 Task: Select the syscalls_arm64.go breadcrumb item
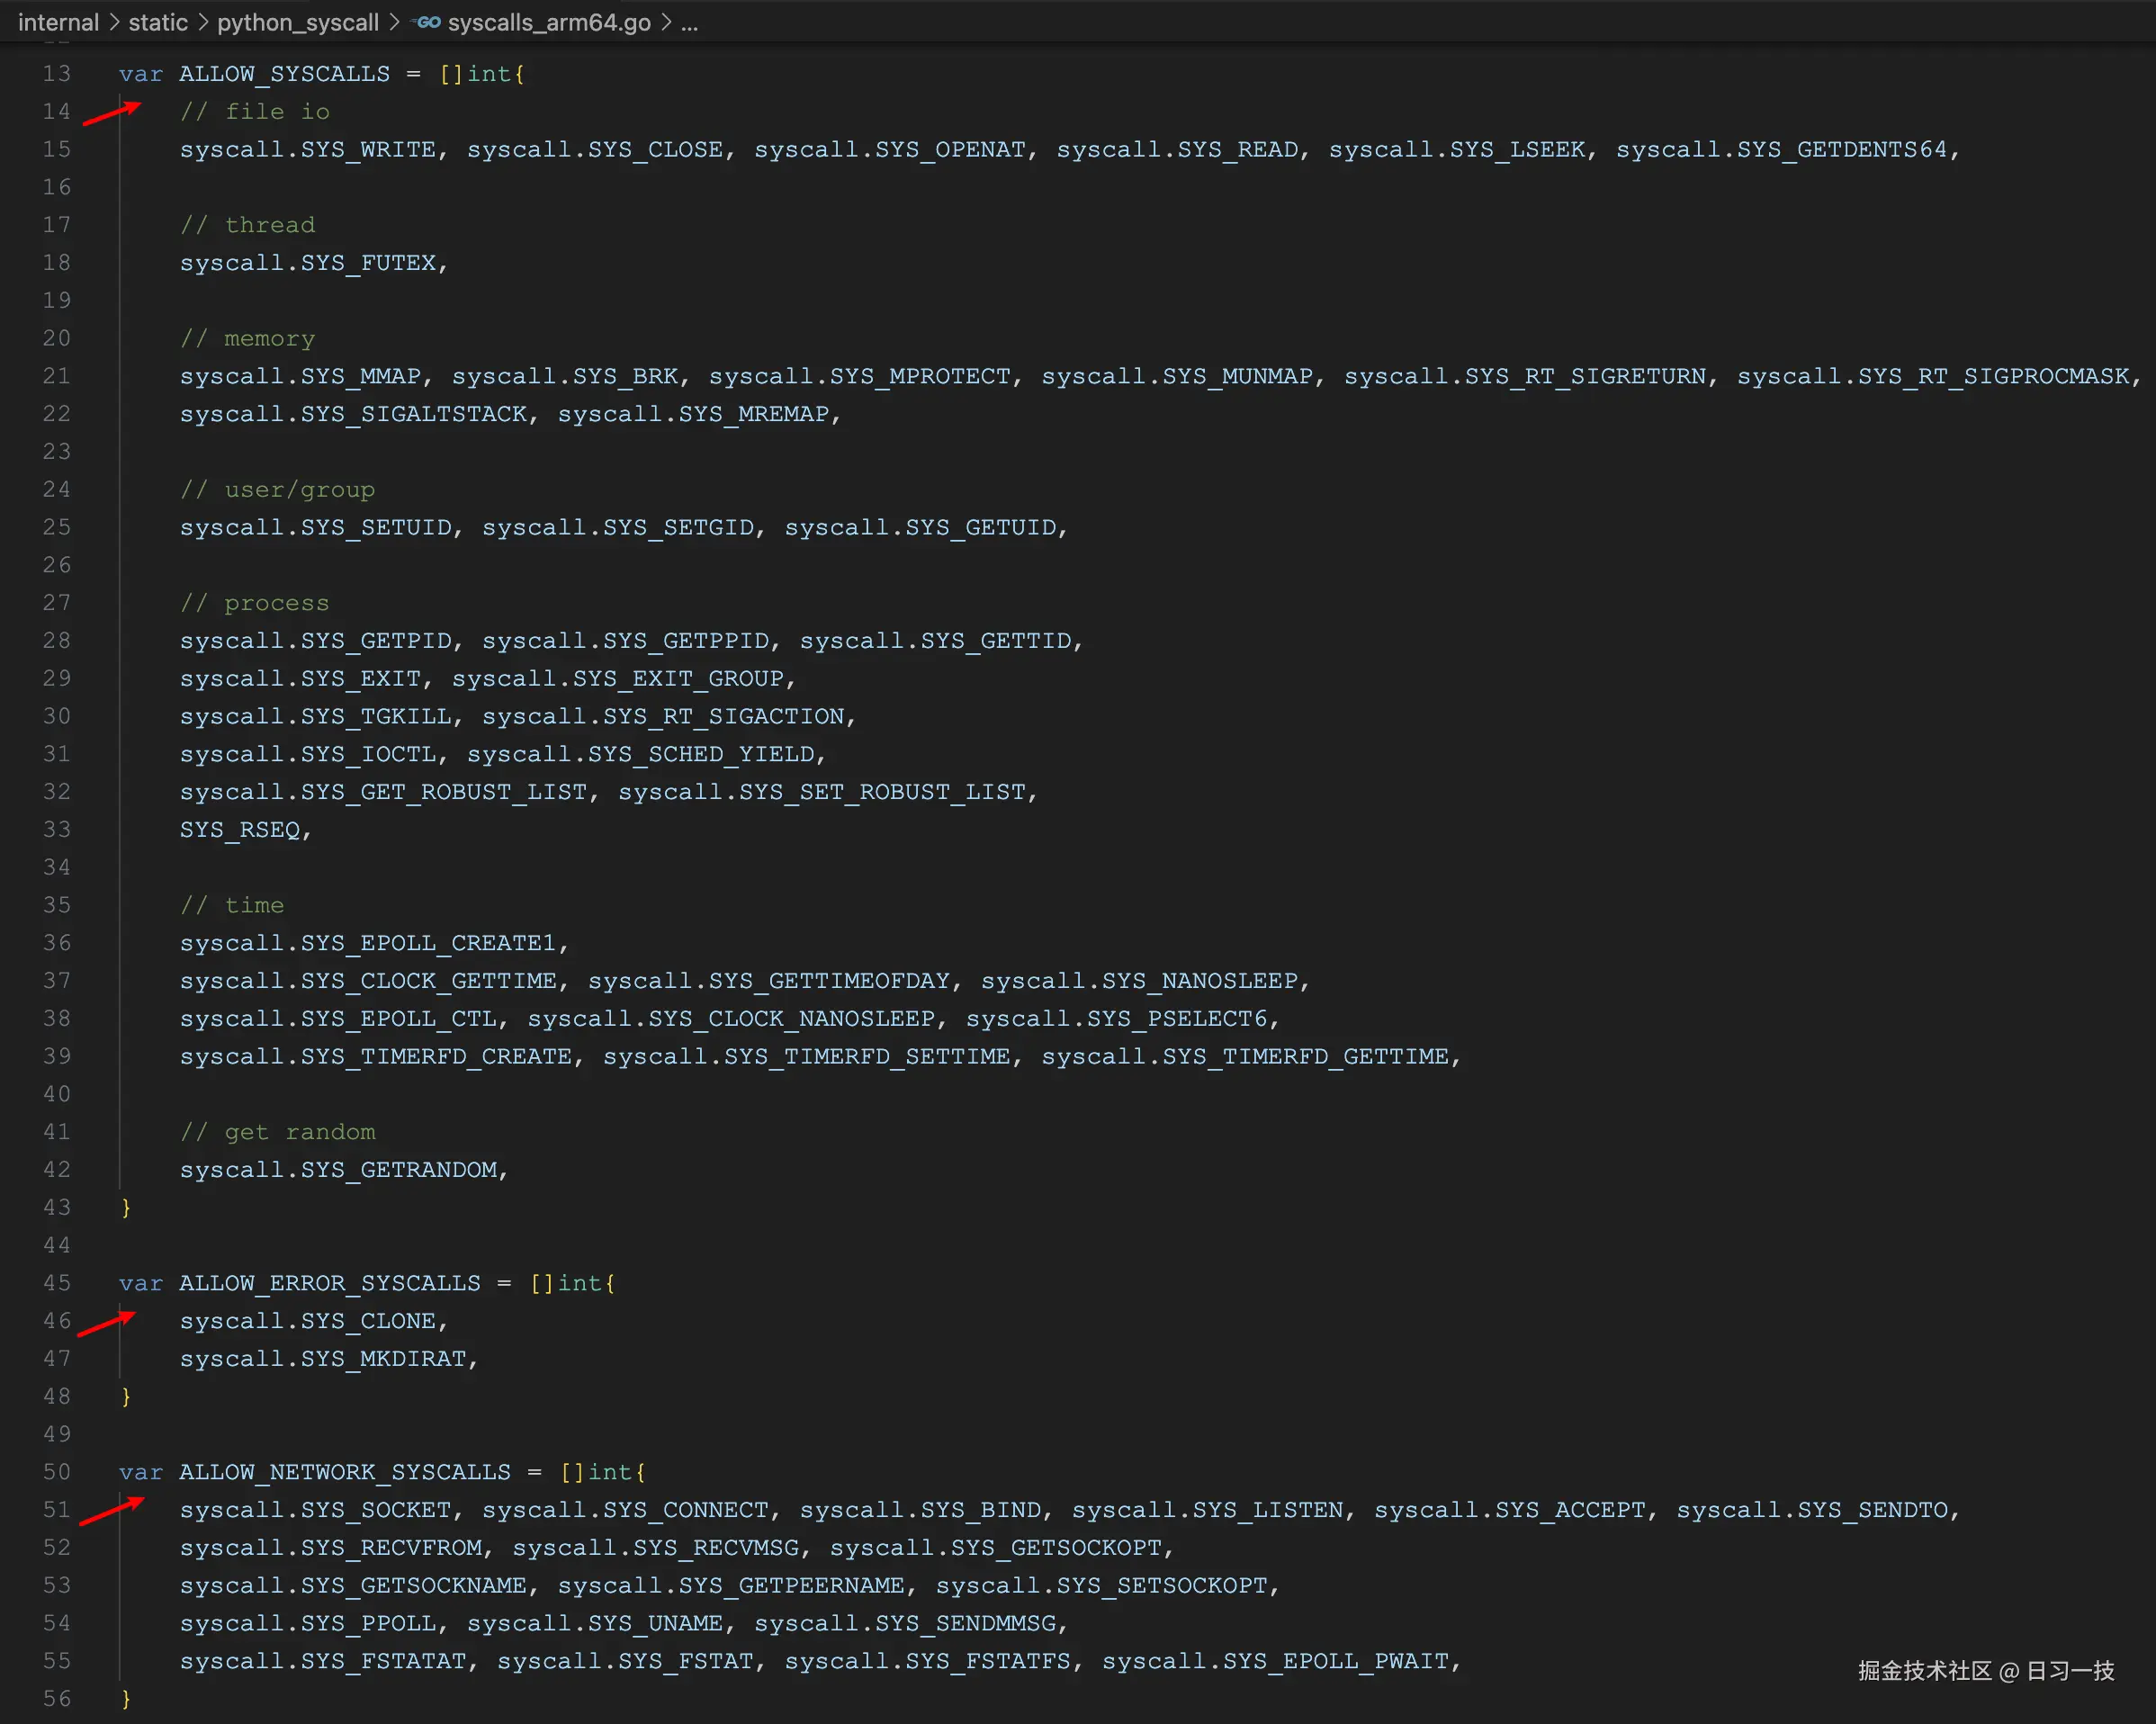(551, 22)
